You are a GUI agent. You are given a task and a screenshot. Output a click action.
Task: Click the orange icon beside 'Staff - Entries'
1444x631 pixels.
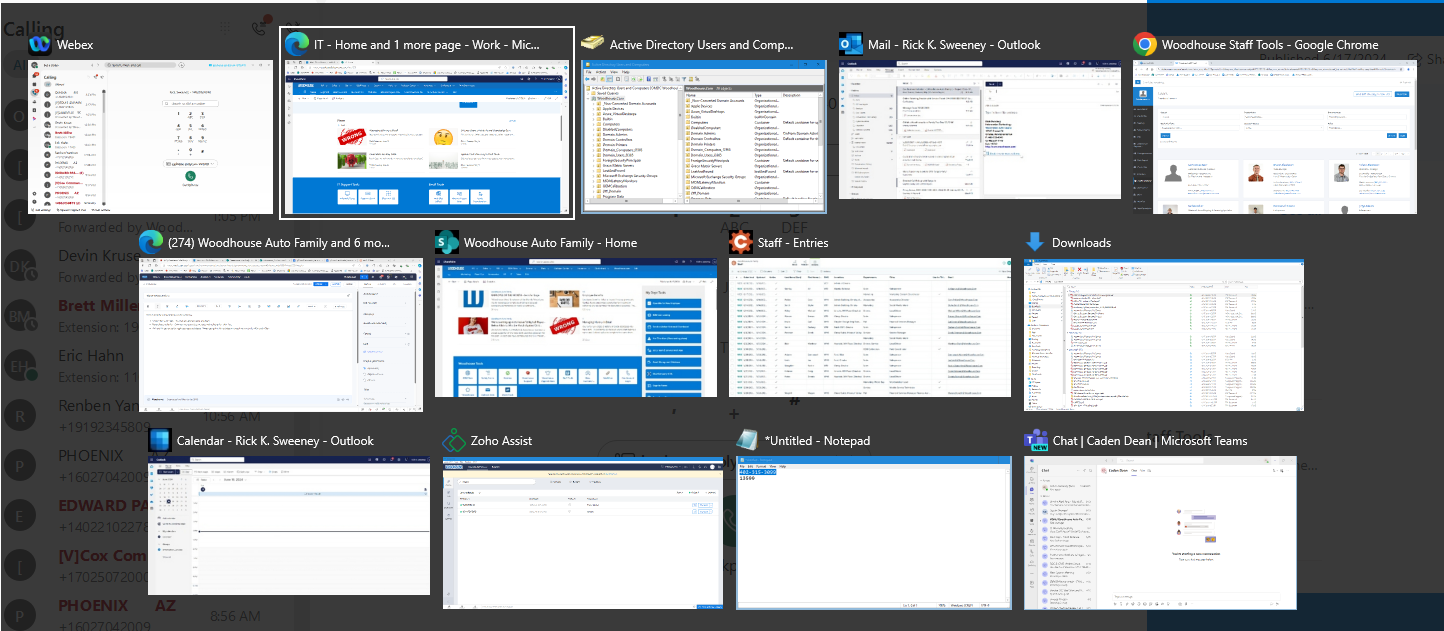[x=741, y=242]
